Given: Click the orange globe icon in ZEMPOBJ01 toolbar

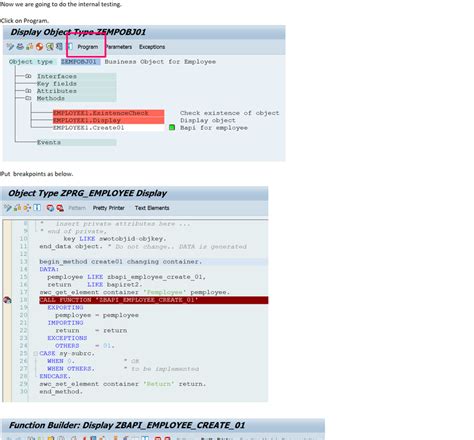Looking at the screenshot, I should (40, 47).
